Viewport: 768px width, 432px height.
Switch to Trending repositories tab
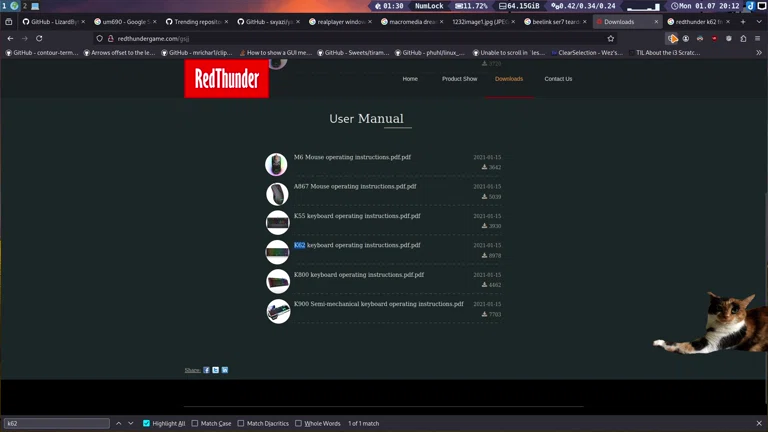[x=196, y=22]
